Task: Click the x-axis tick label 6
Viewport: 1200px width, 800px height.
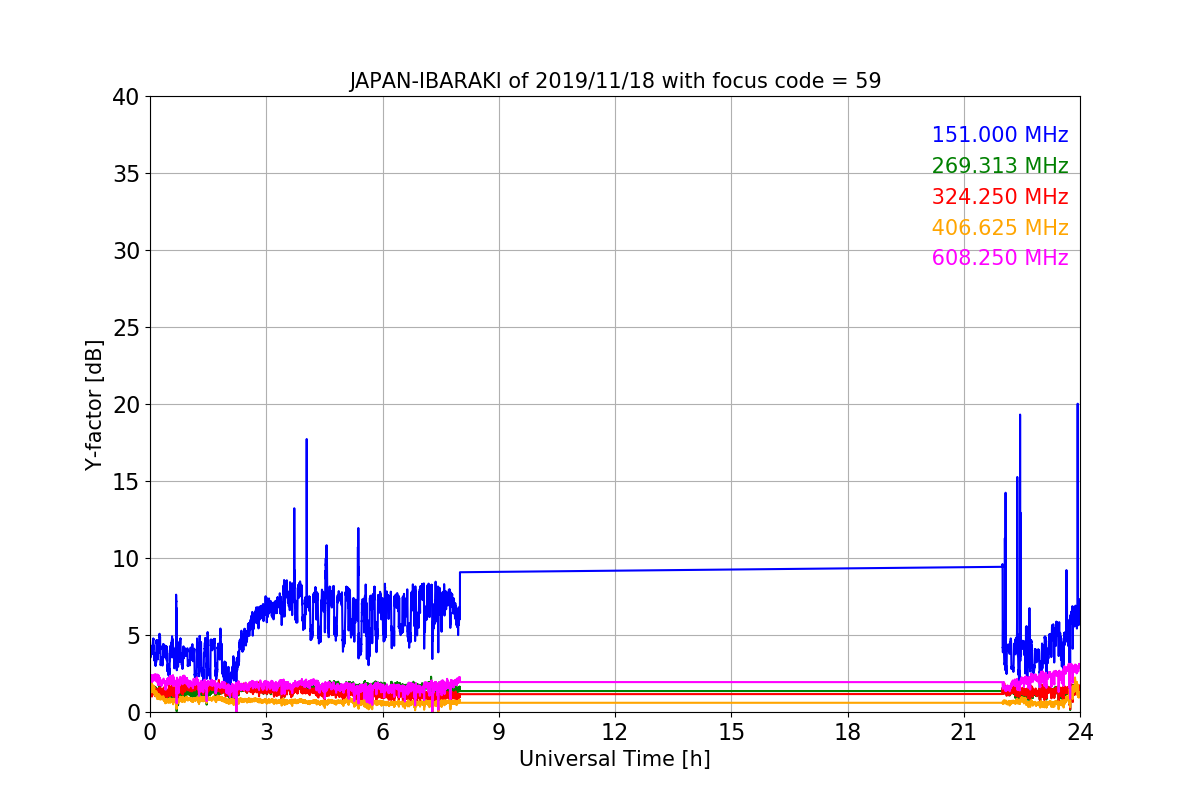Action: pos(382,731)
